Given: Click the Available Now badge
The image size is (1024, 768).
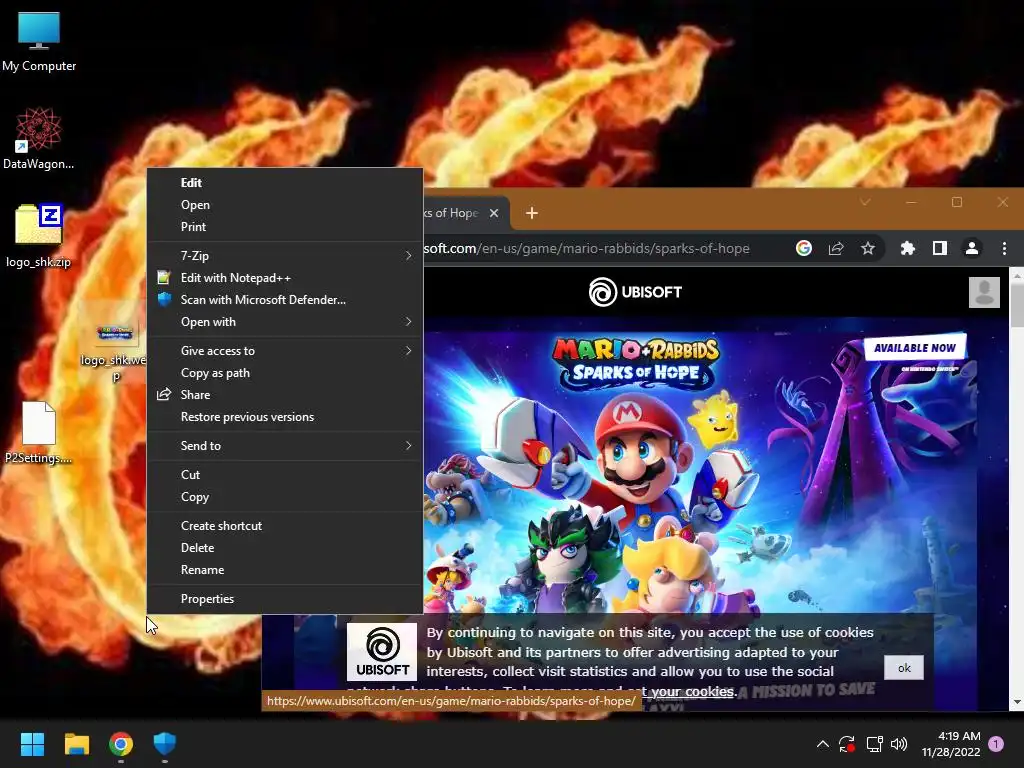Looking at the screenshot, I should tap(915, 348).
